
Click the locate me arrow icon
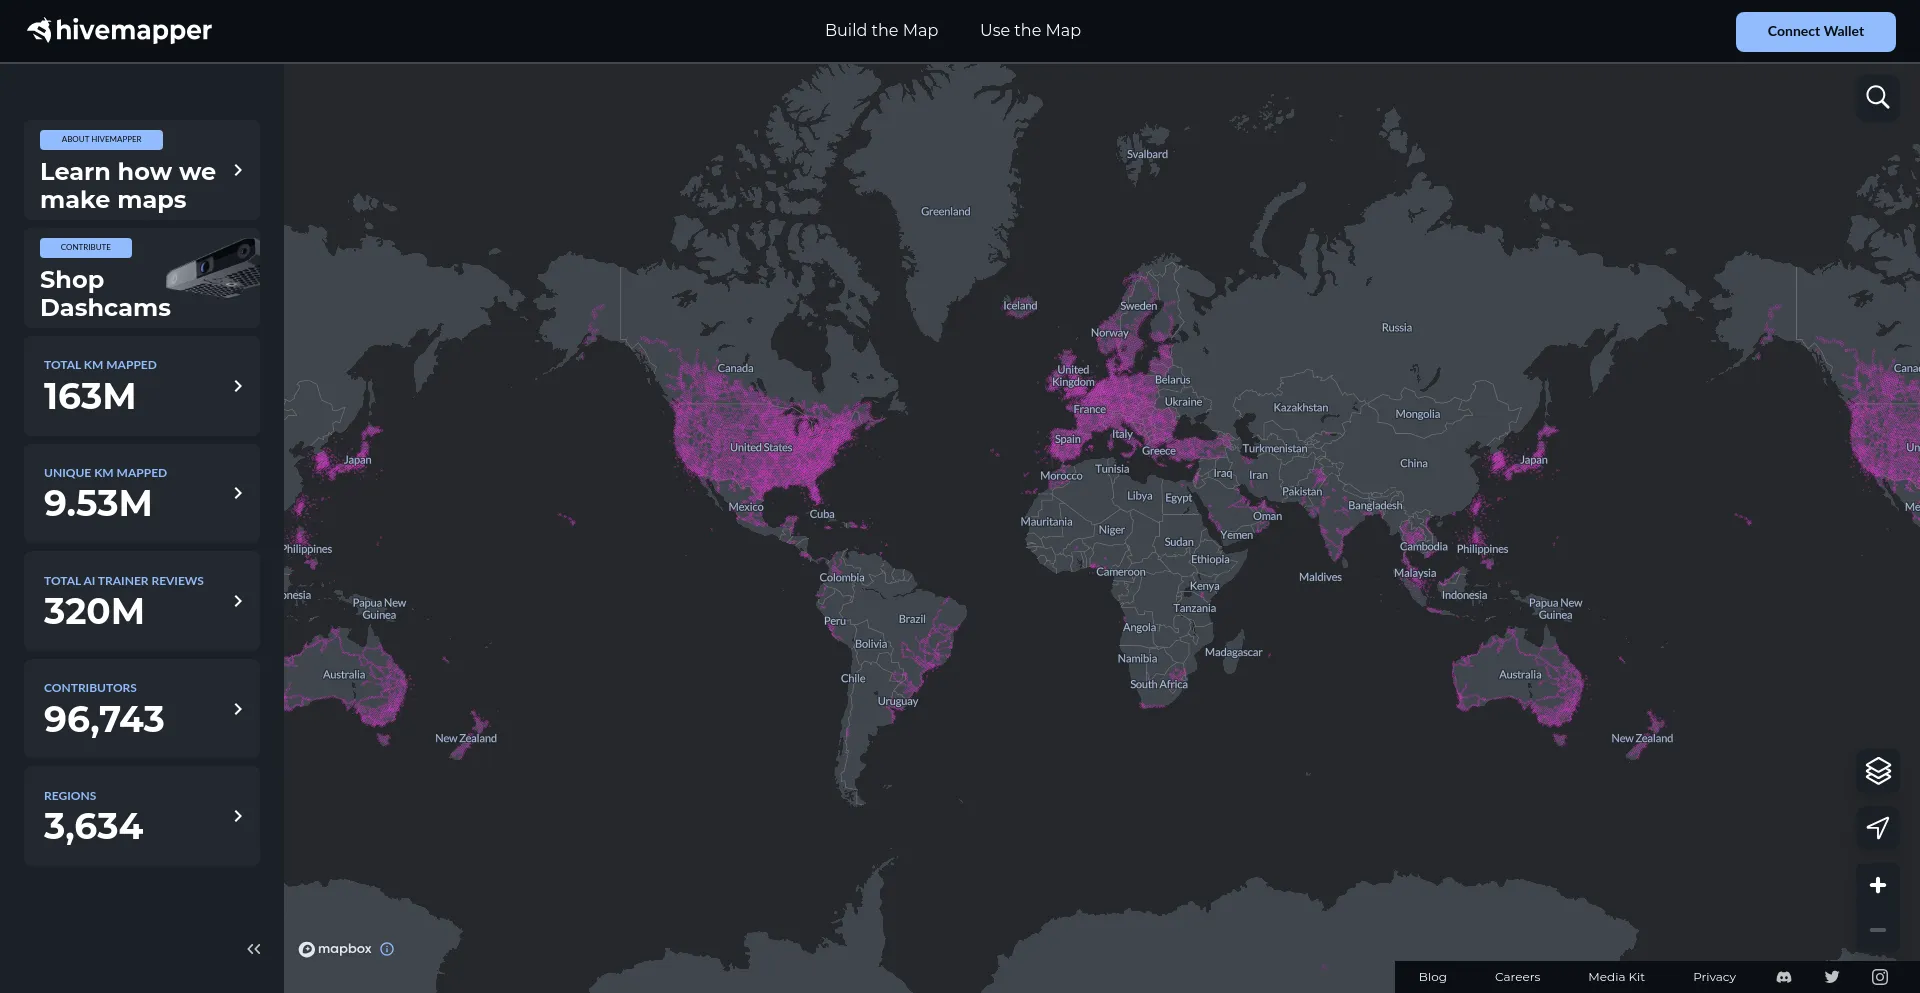(1877, 828)
